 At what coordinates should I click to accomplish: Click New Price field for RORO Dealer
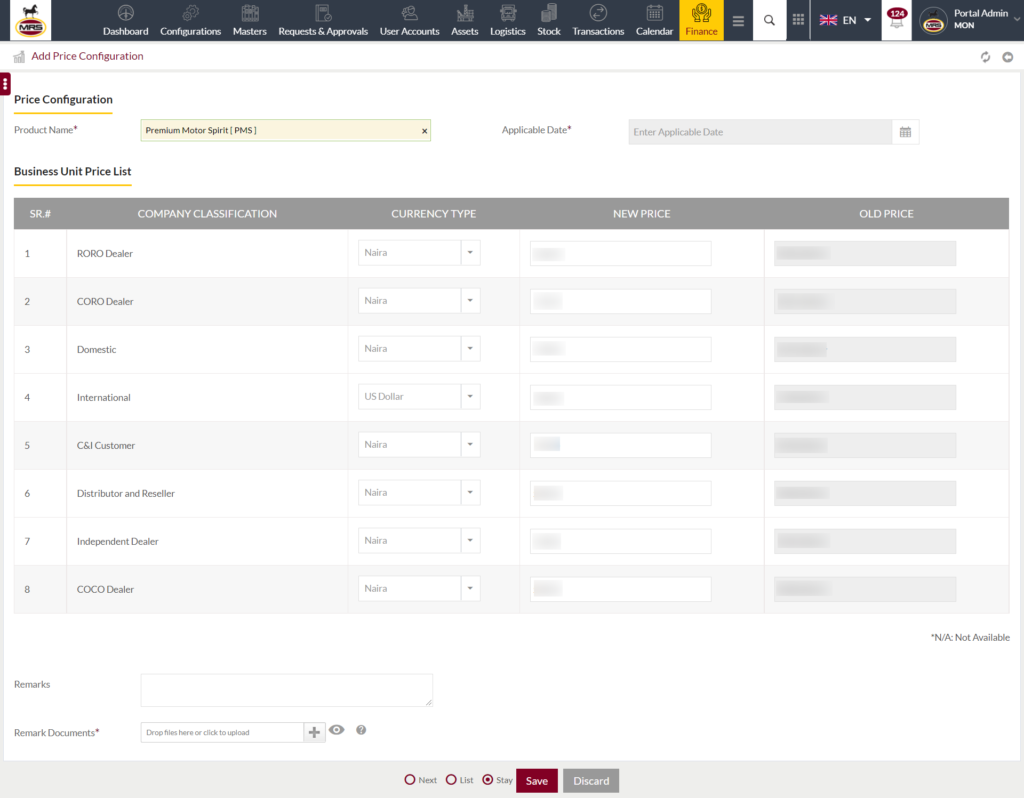point(620,253)
